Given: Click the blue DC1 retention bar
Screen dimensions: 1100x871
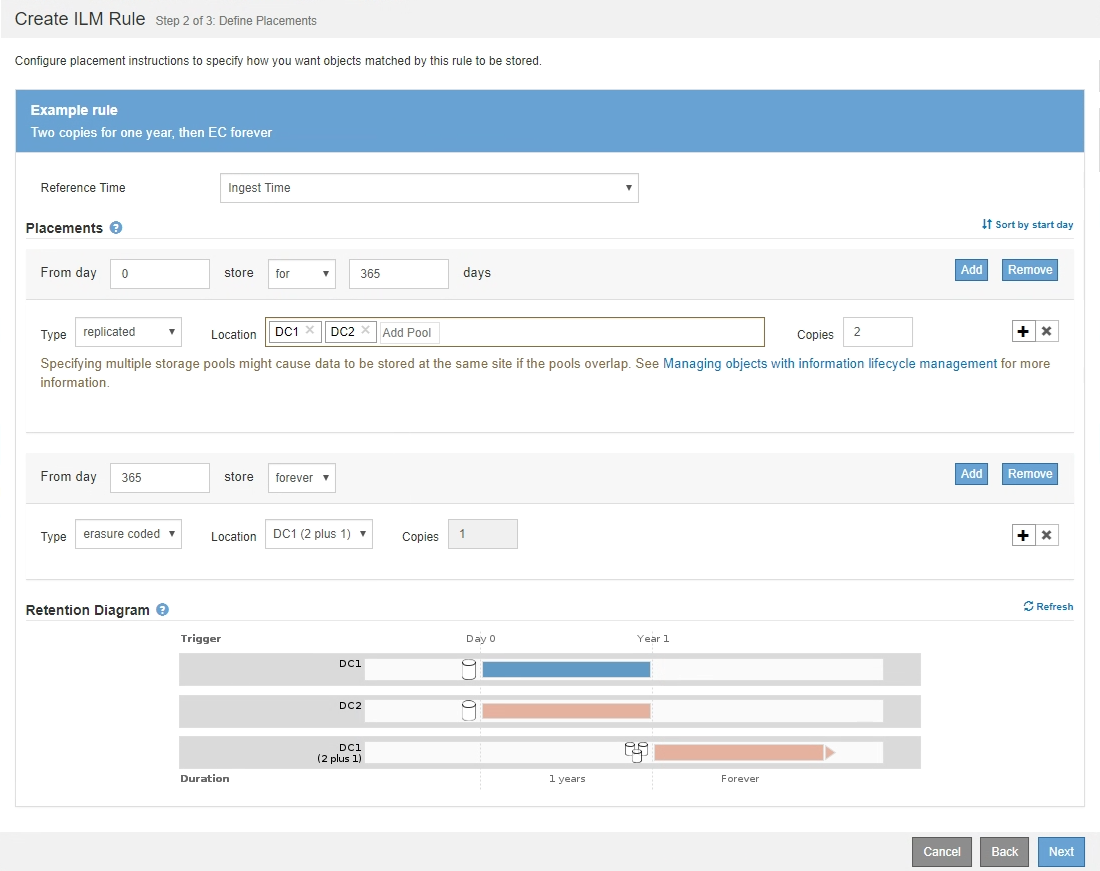Looking at the screenshot, I should coord(566,669).
